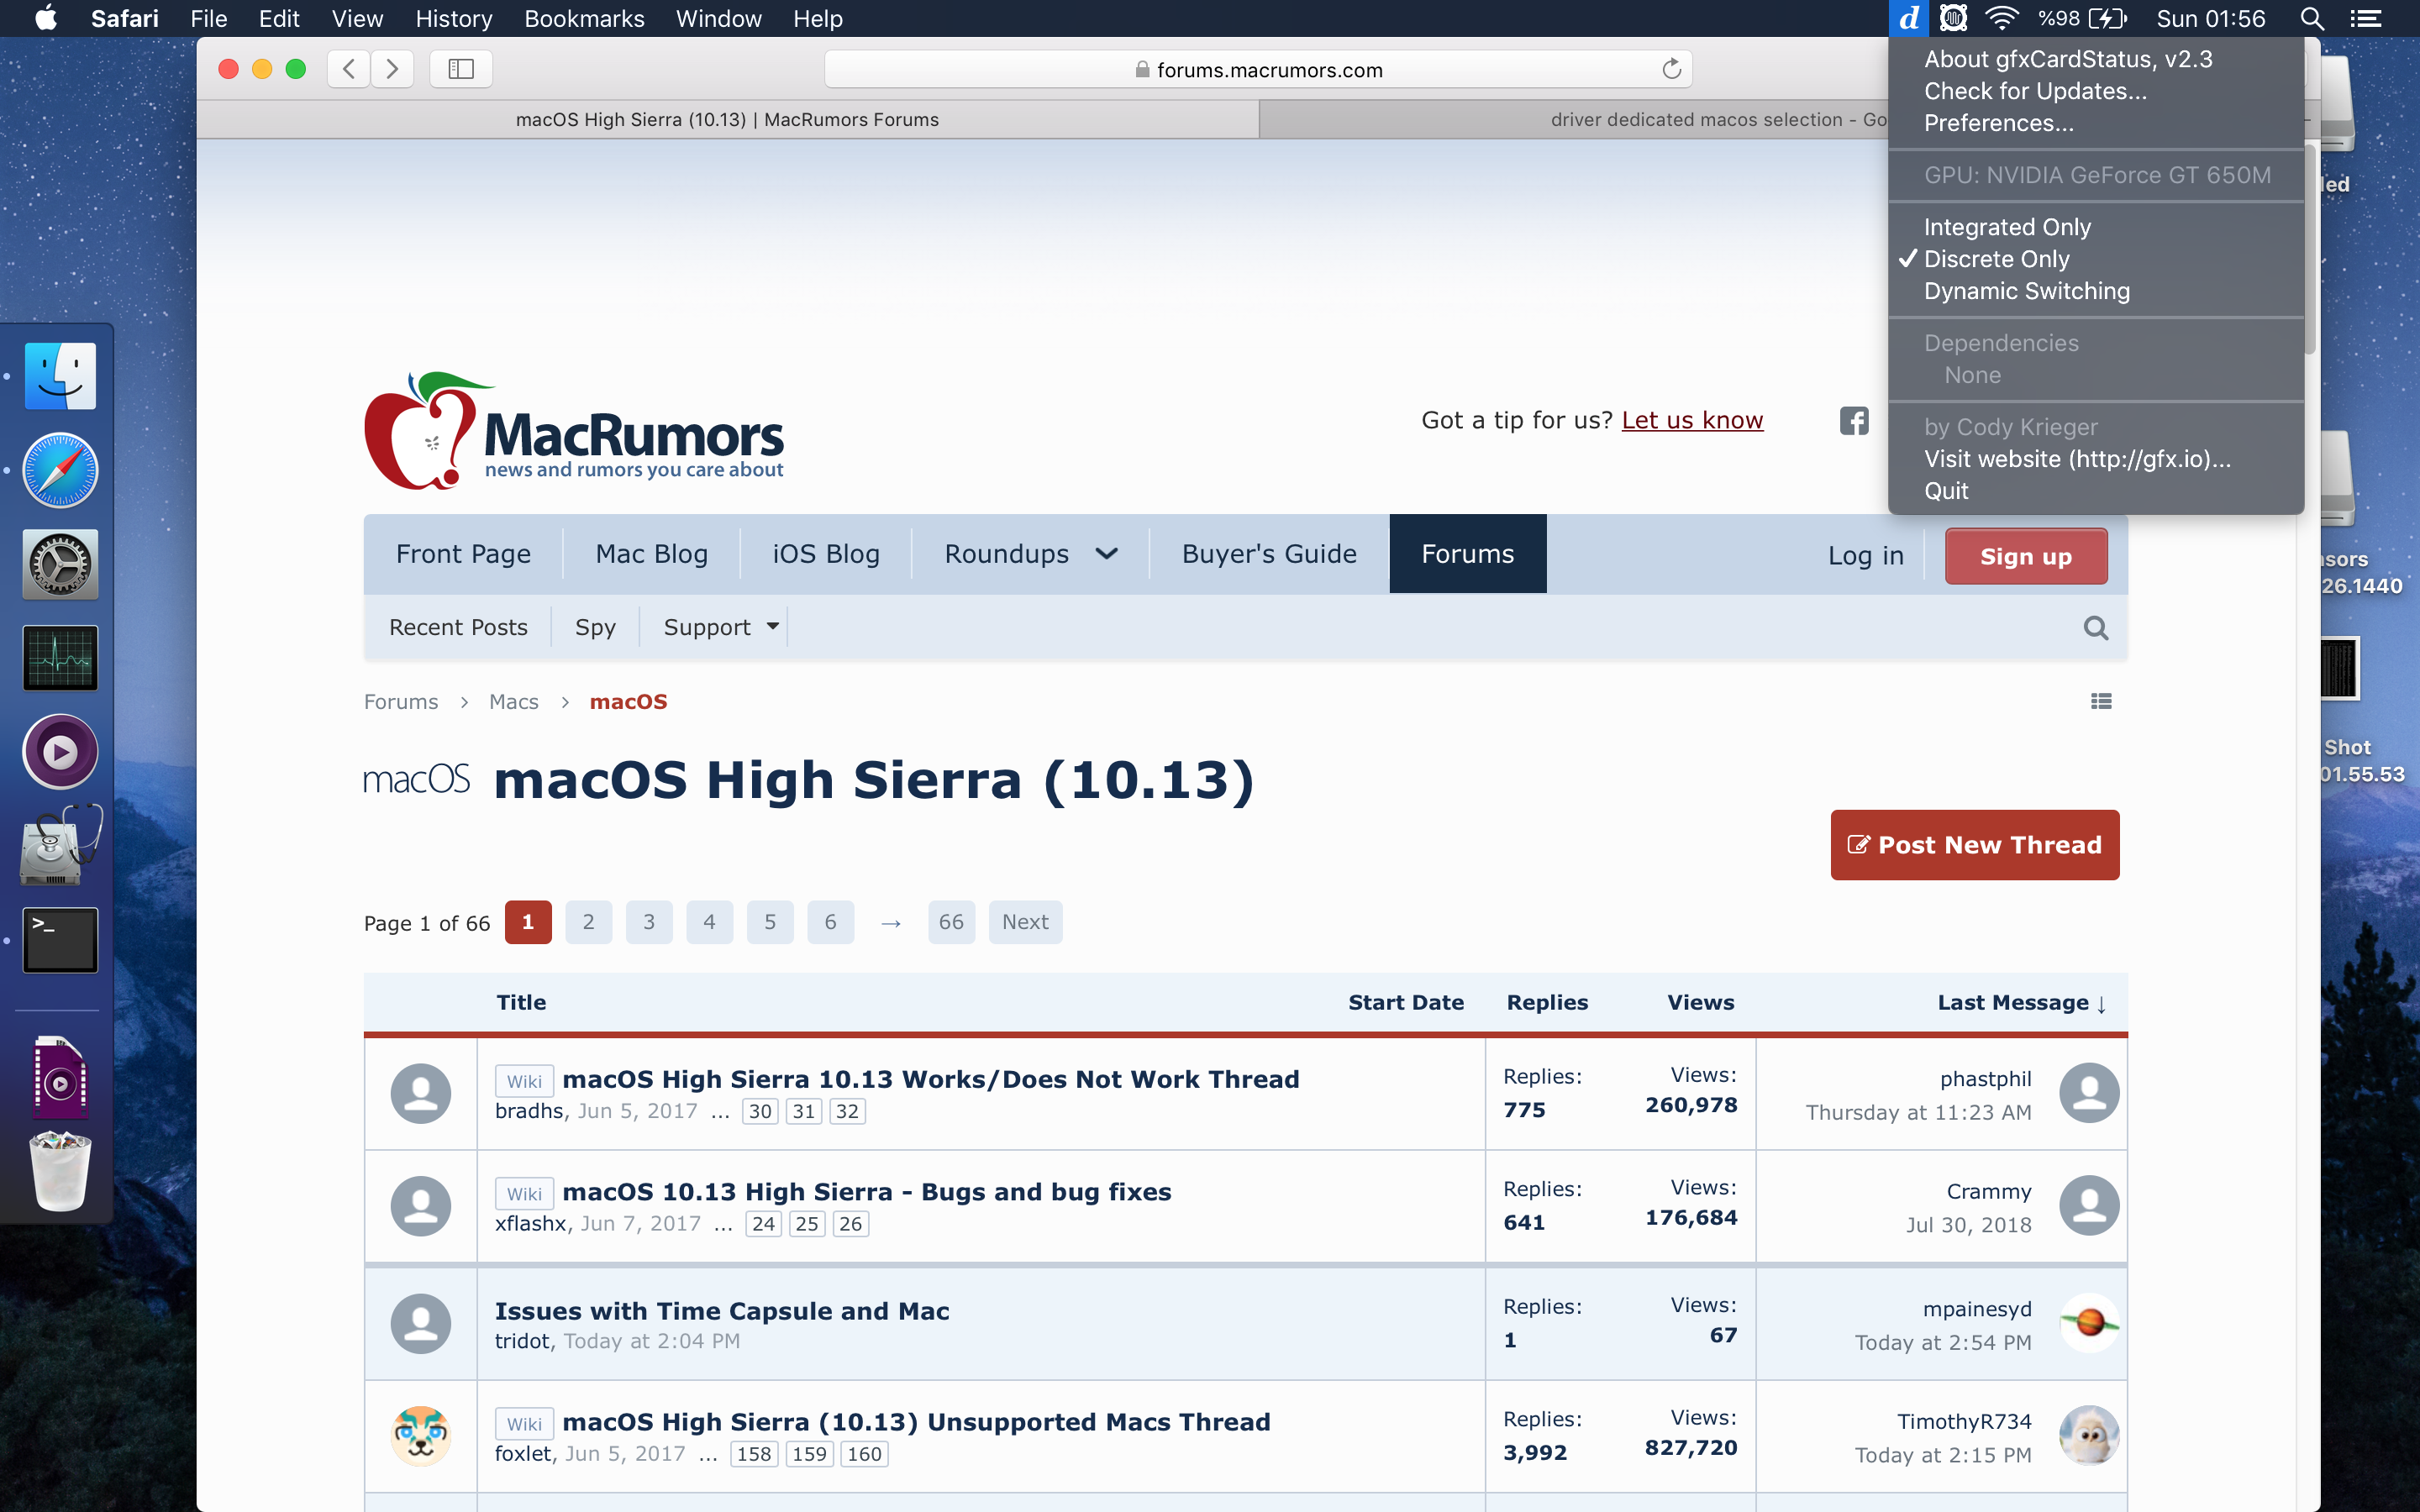Open the forum list view icon

[2101, 702]
